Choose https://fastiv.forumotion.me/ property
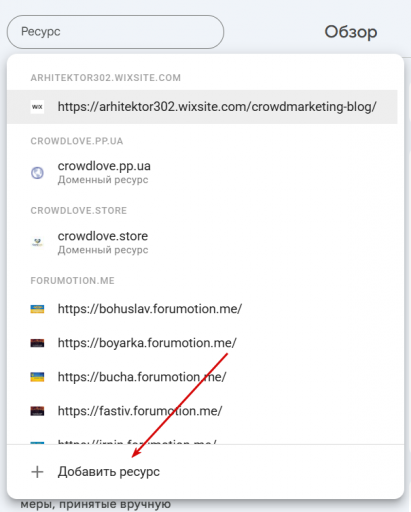The image size is (411, 512). pyautogui.click(x=202, y=411)
